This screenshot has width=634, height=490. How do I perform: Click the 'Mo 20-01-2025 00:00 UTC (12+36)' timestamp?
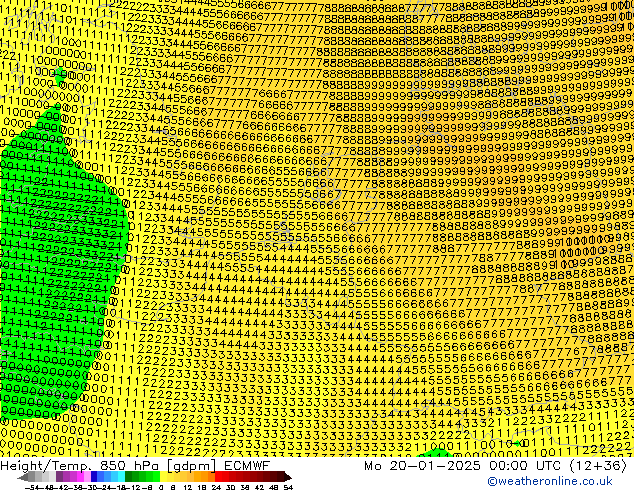[495, 465]
